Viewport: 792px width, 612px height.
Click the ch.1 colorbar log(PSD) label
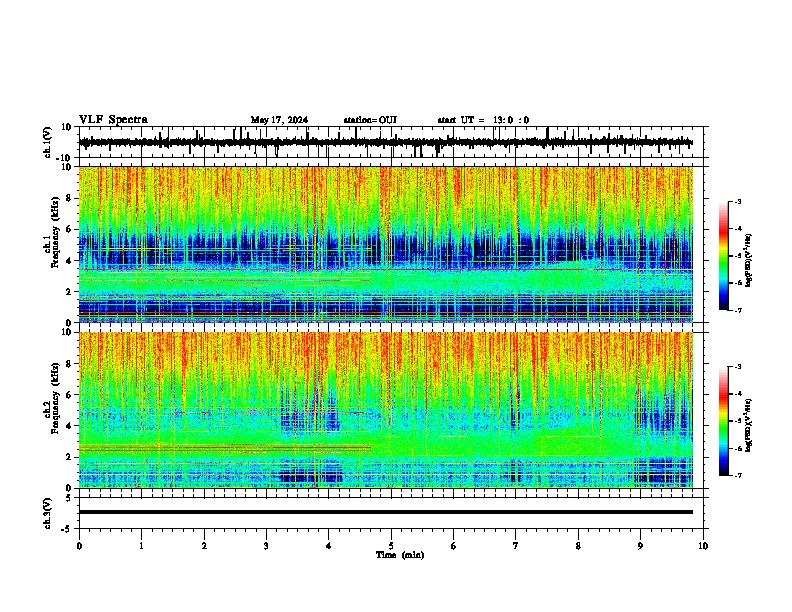pos(749,260)
